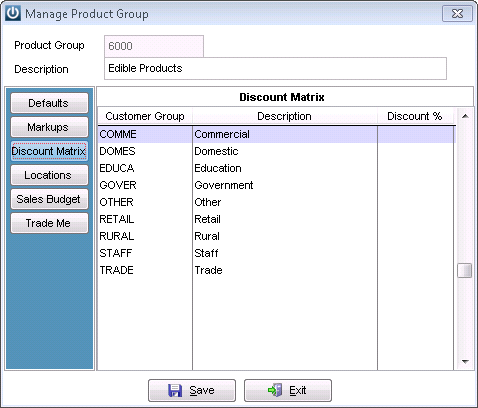Open the Trade Me section
Viewport: 478px width, 408px height.
point(49,223)
